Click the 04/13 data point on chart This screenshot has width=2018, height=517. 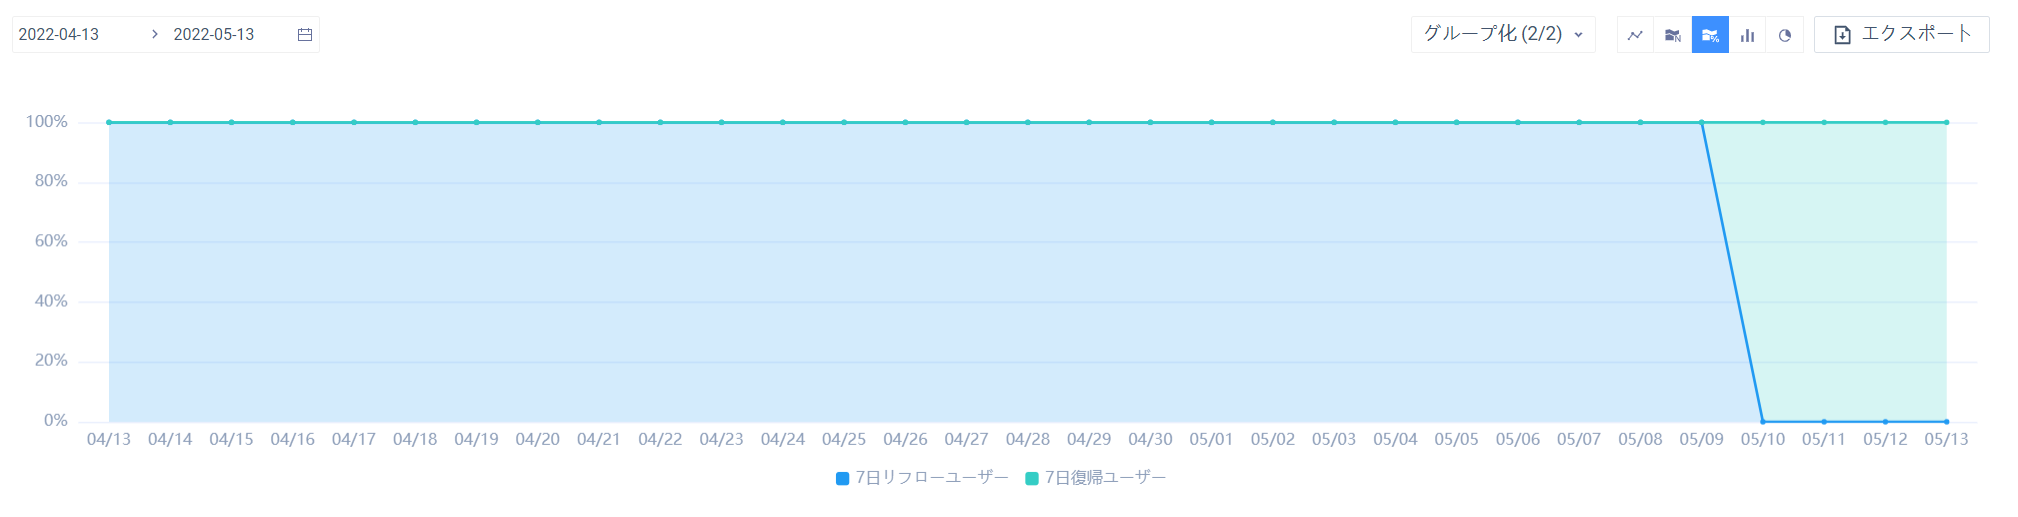pos(109,122)
